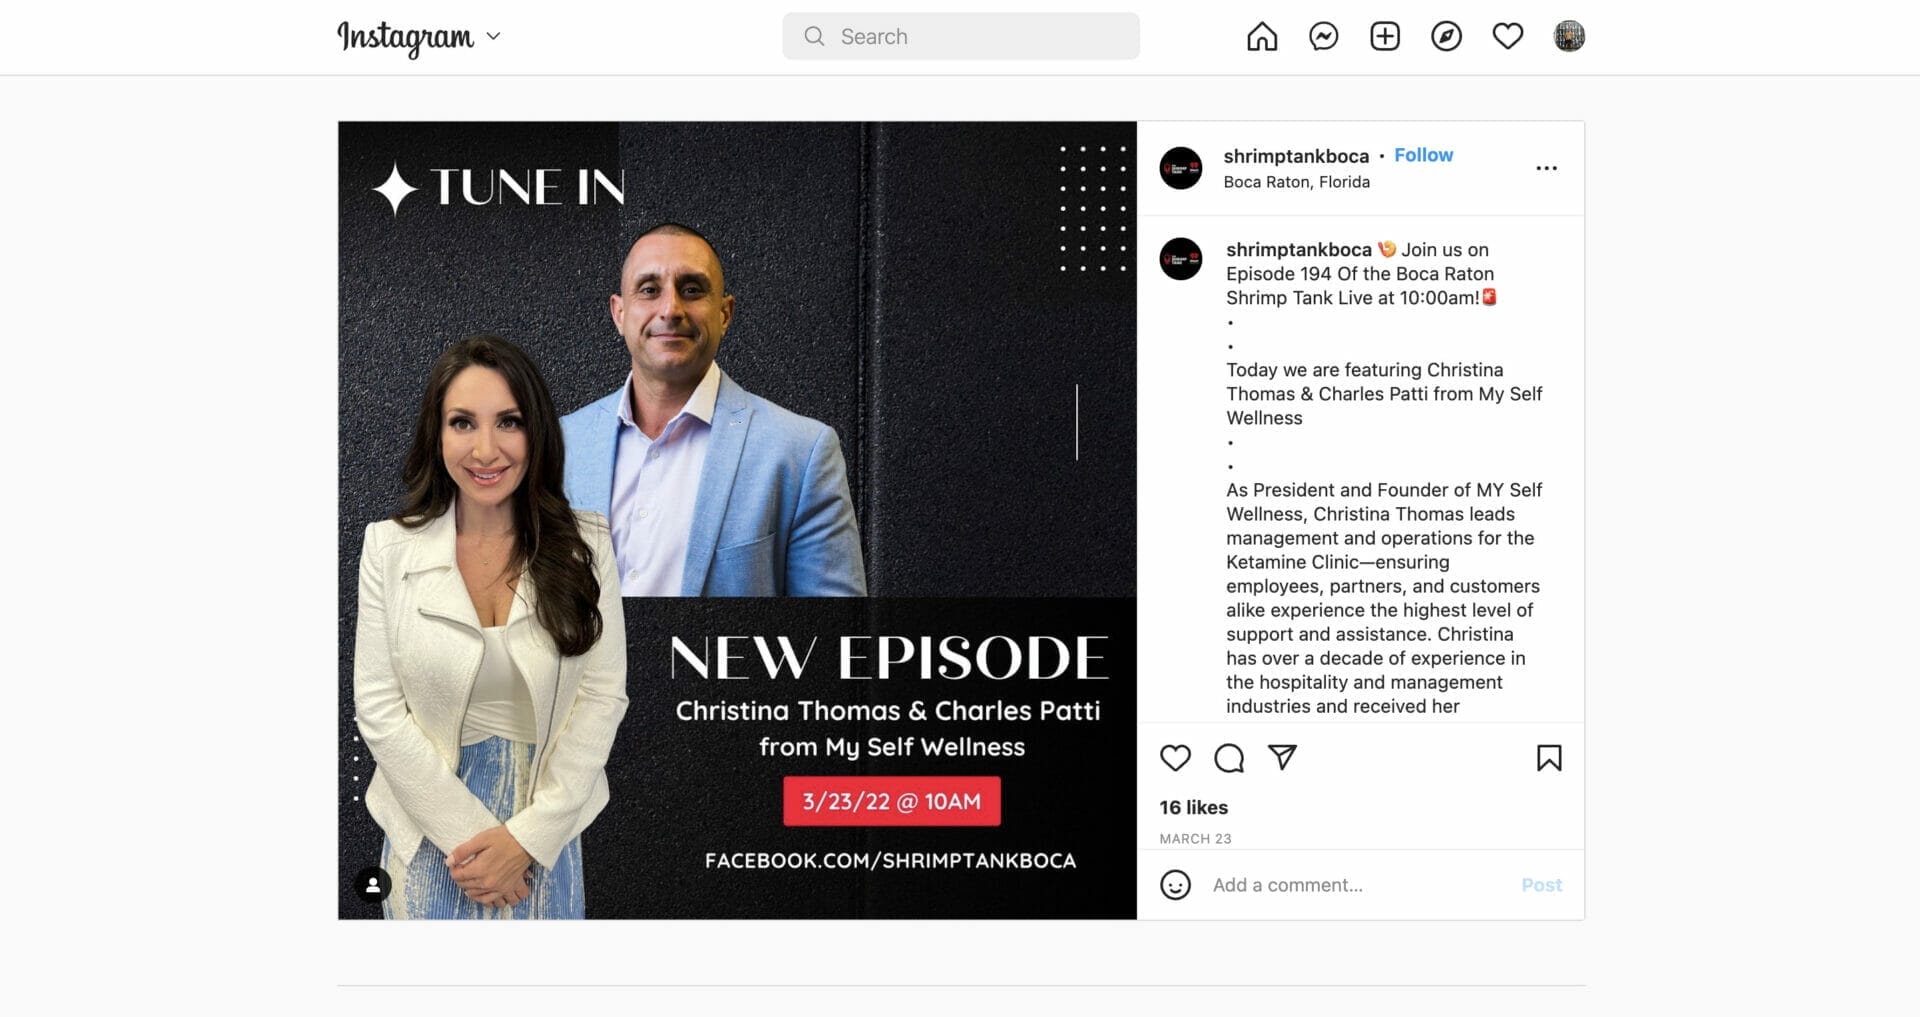Click the comment bubble icon under the post

click(1229, 758)
